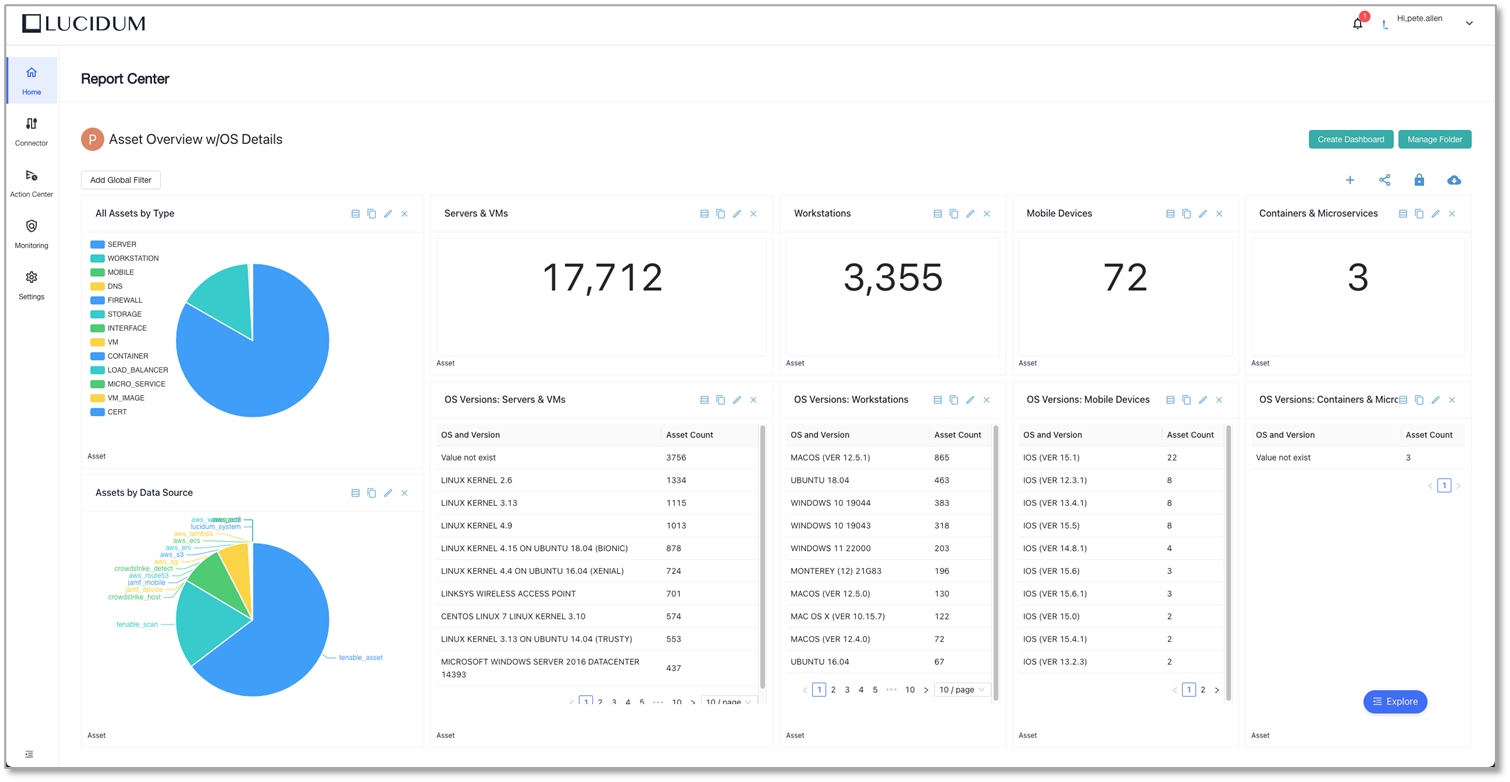Image resolution: width=1510 pixels, height=782 pixels.
Task: View data table for Servers & VMs
Action: (x=704, y=214)
